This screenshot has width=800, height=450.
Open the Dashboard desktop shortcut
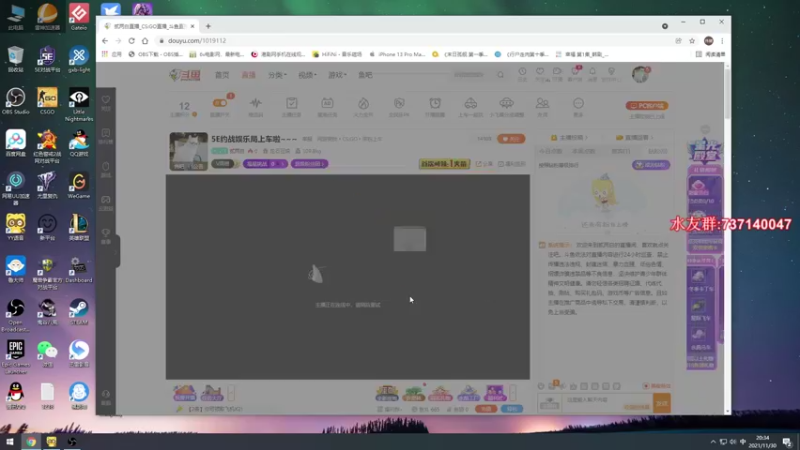coord(79,269)
